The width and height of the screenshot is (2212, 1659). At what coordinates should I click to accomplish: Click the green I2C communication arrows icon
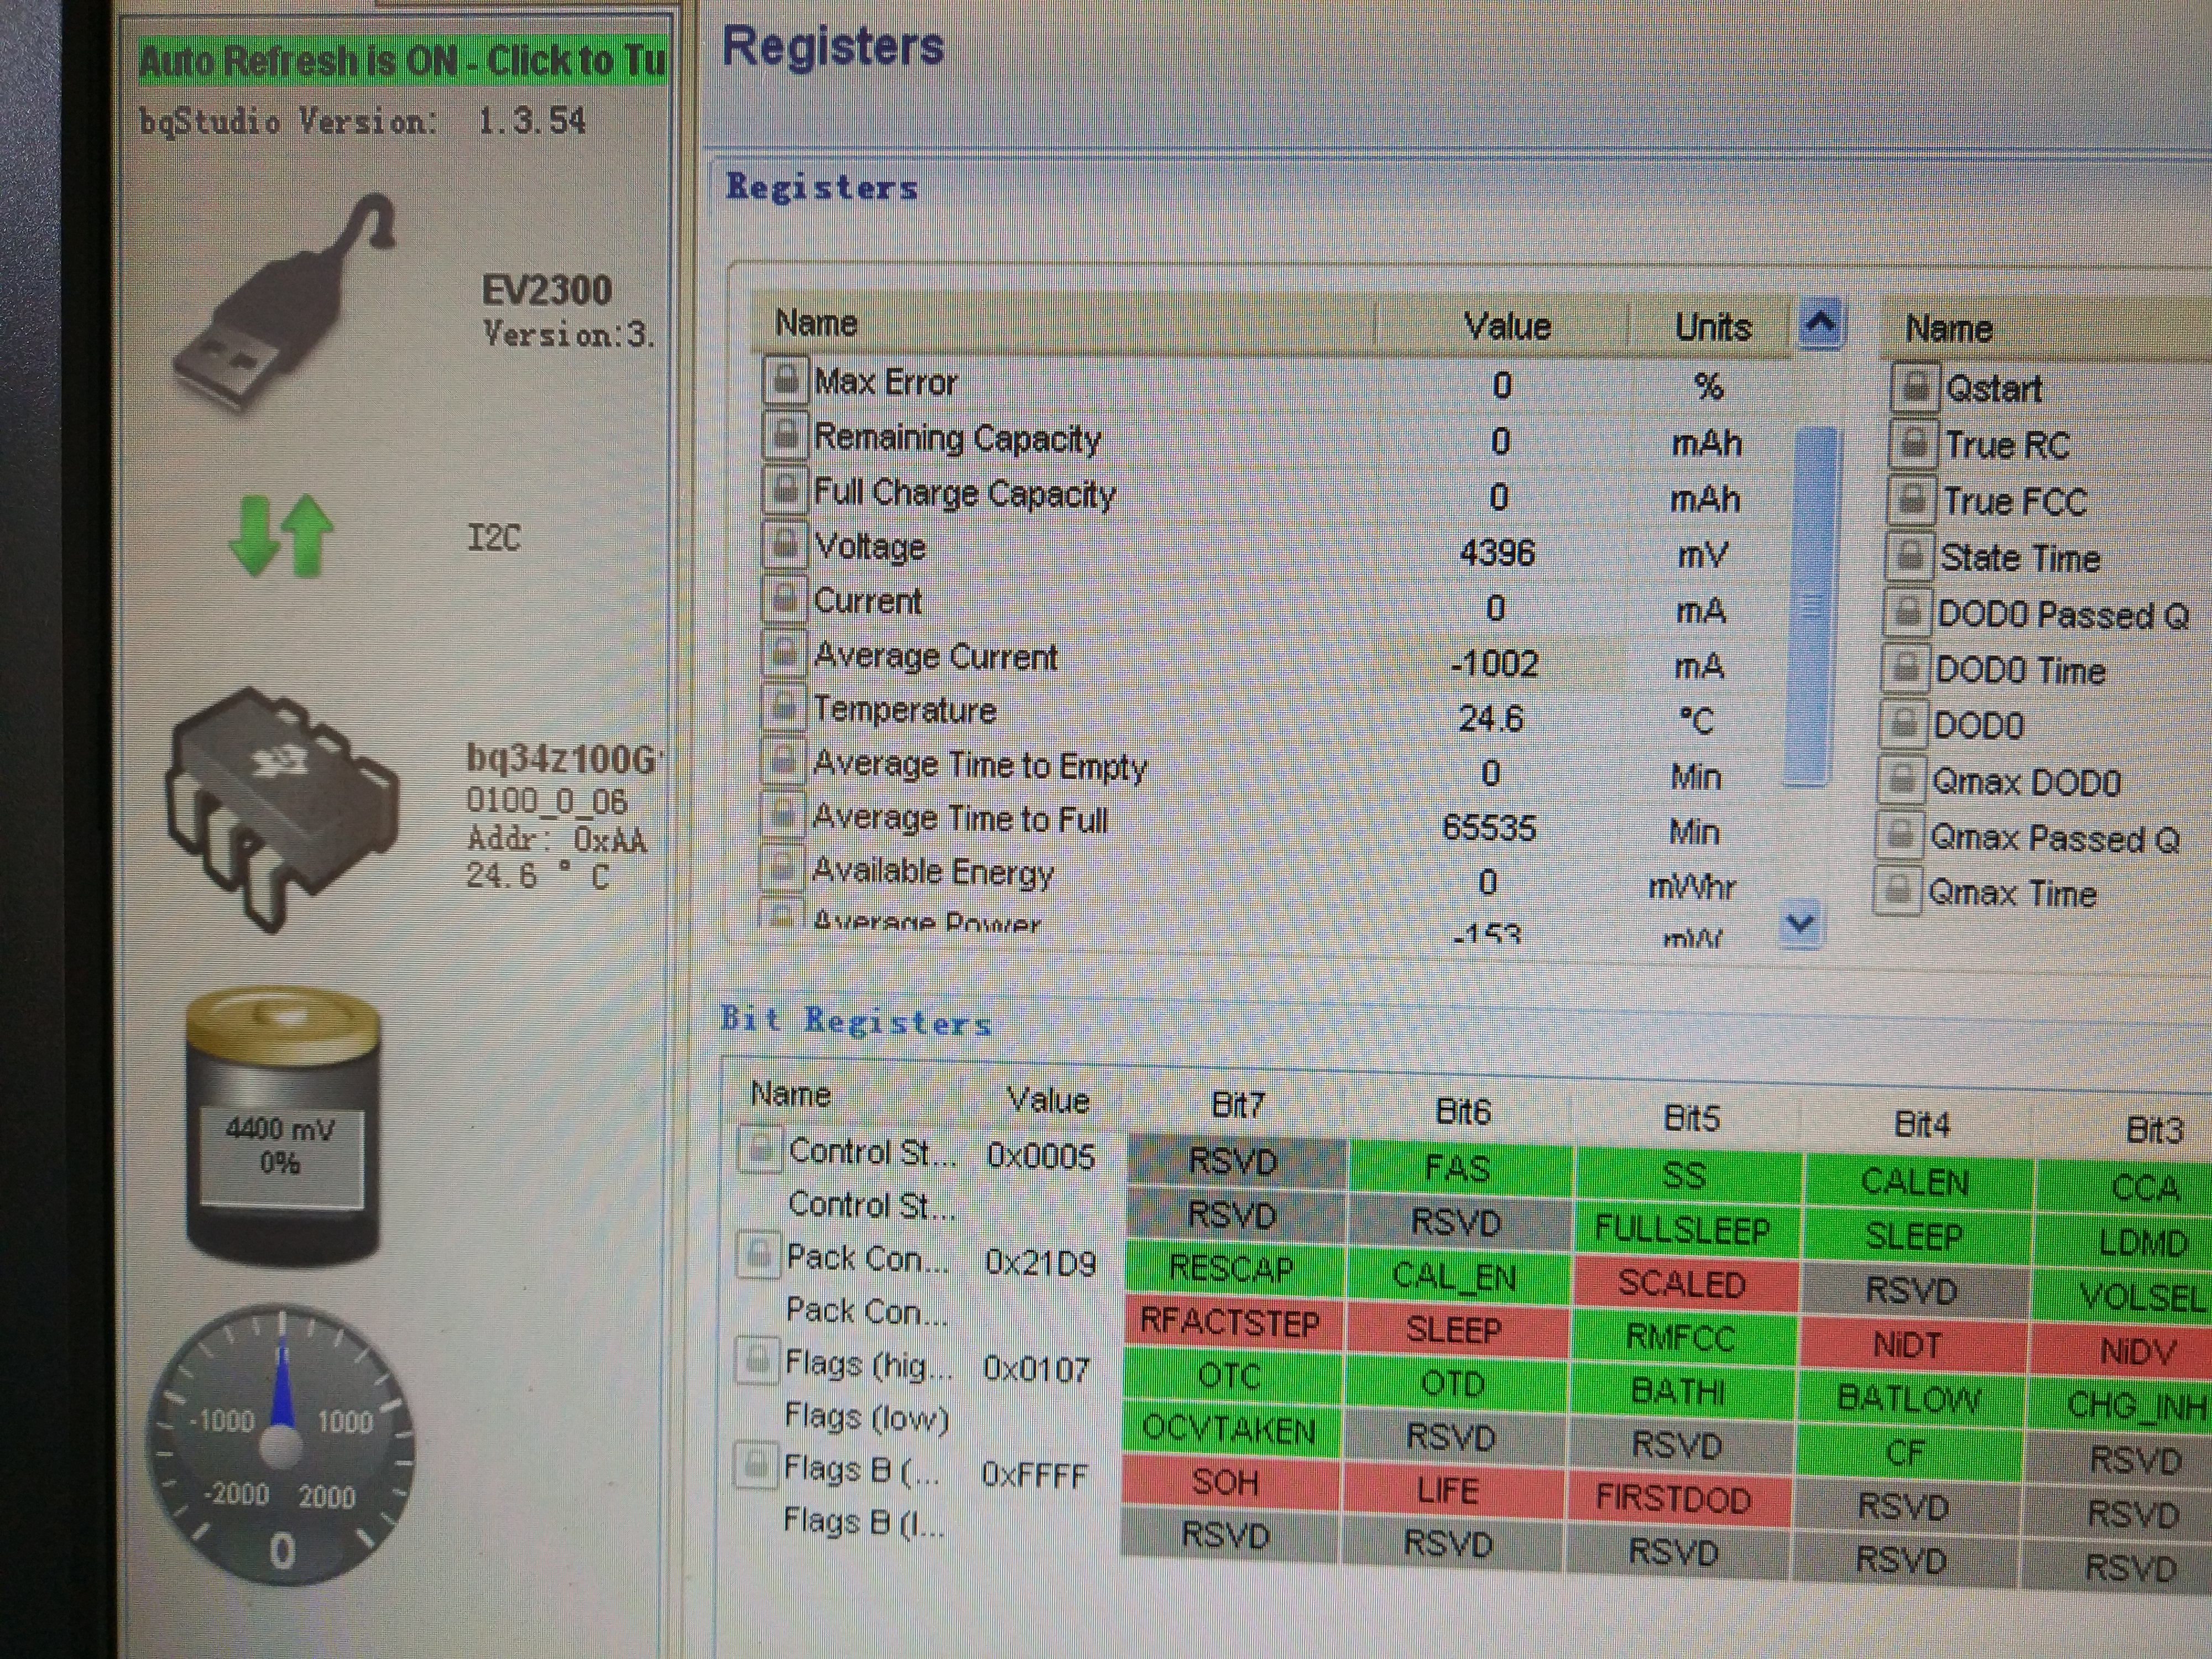[x=281, y=537]
